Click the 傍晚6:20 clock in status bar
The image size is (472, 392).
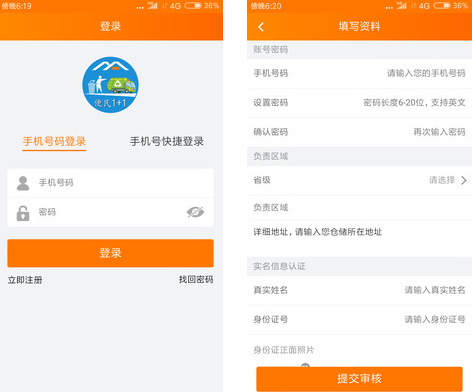click(266, 6)
